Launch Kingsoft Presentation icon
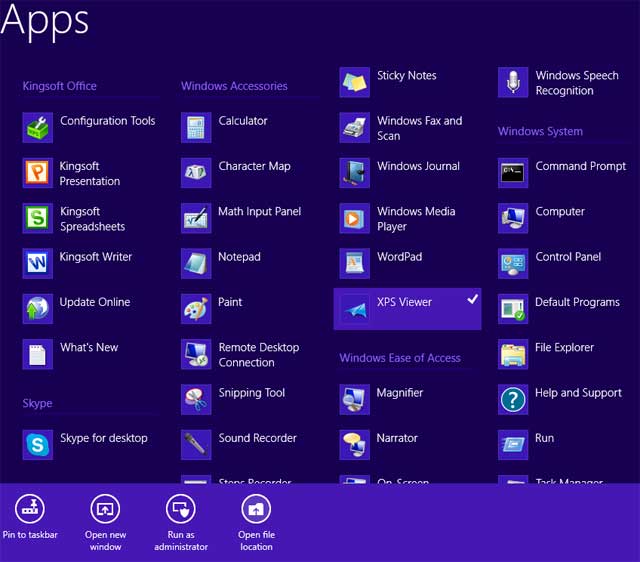 tap(38, 173)
